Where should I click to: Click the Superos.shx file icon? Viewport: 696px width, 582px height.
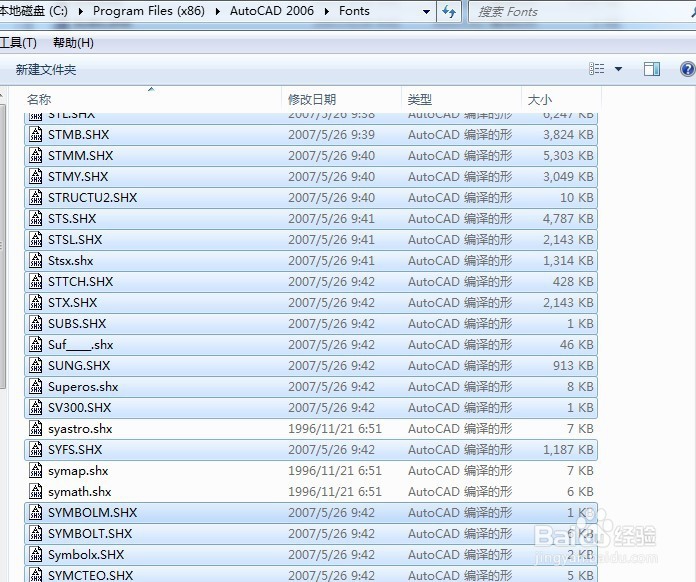(36, 387)
